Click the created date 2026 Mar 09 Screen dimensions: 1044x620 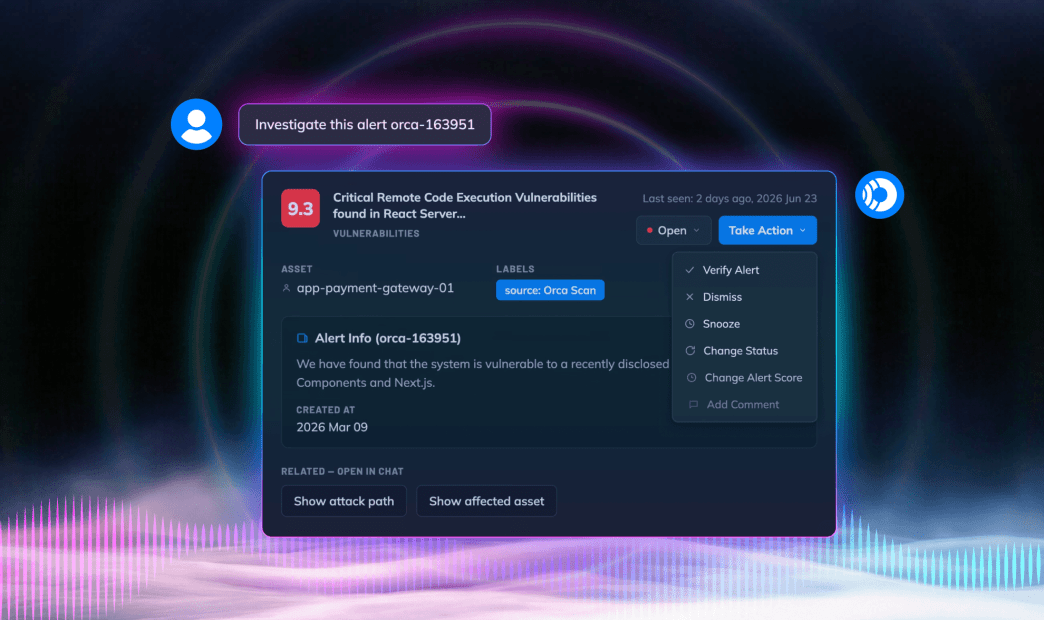[332, 427]
